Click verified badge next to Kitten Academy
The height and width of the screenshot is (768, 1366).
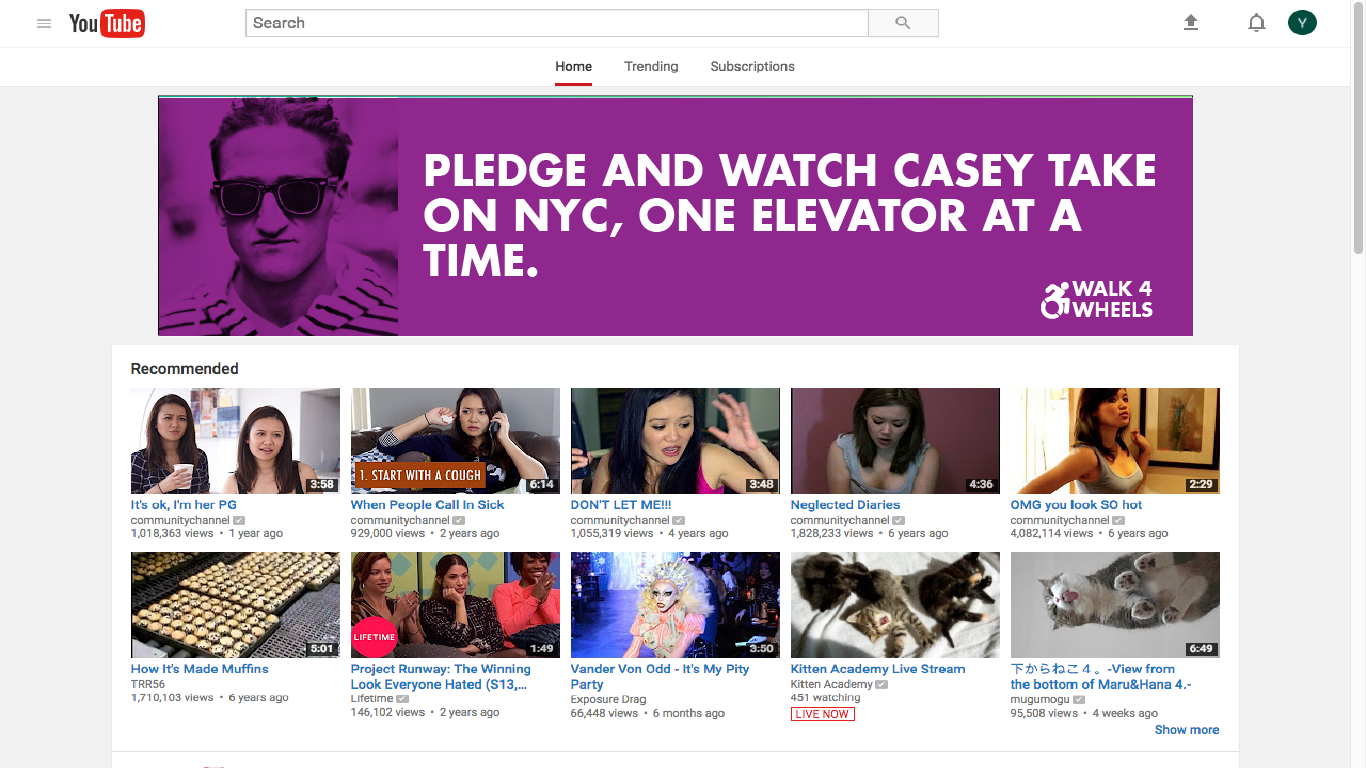[x=882, y=684]
